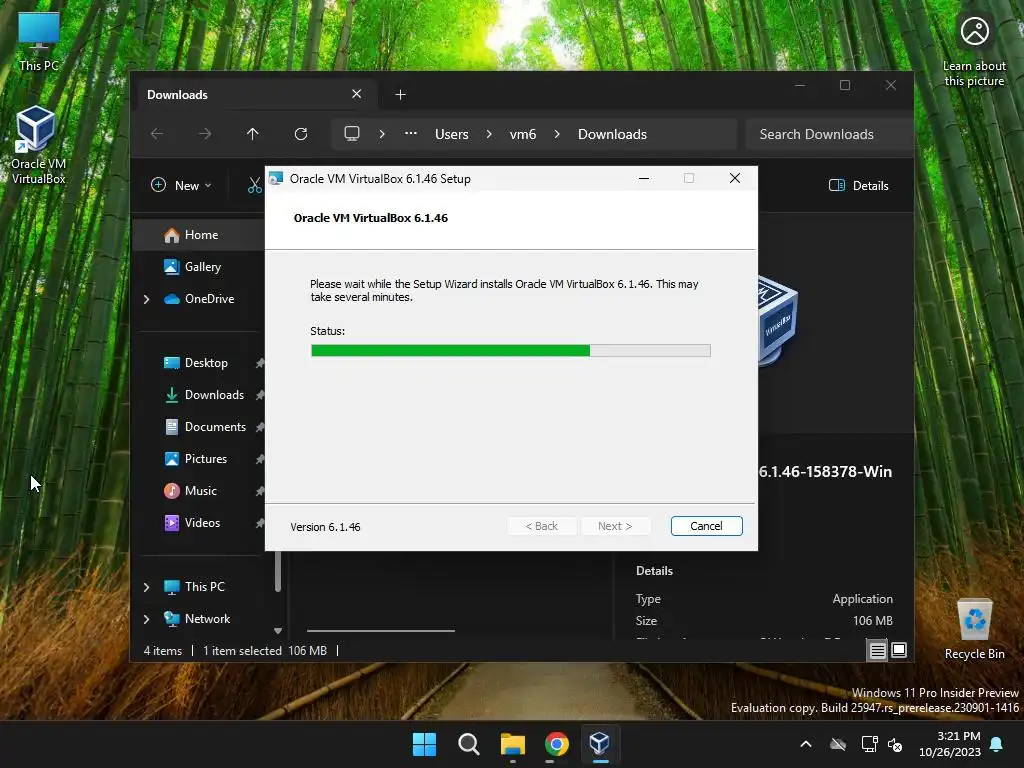Add a new File Explorer tab

400,95
